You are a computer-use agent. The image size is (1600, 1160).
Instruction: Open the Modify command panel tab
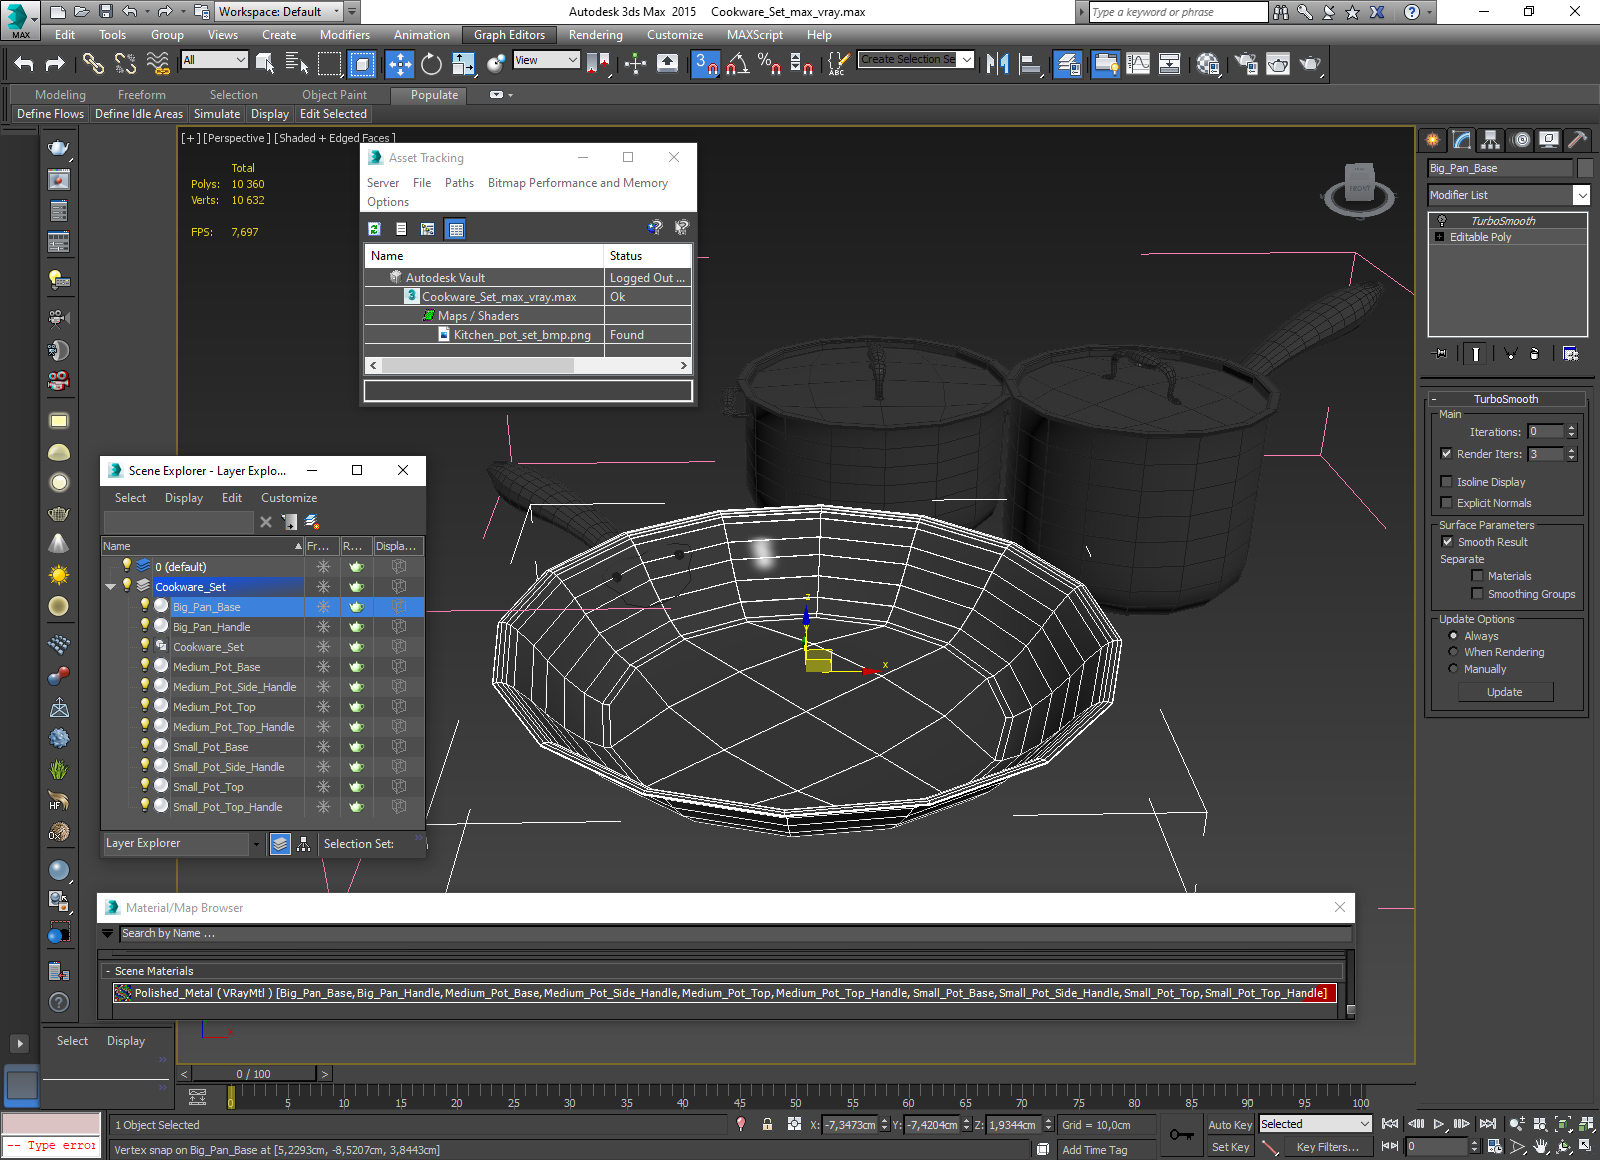1462,140
